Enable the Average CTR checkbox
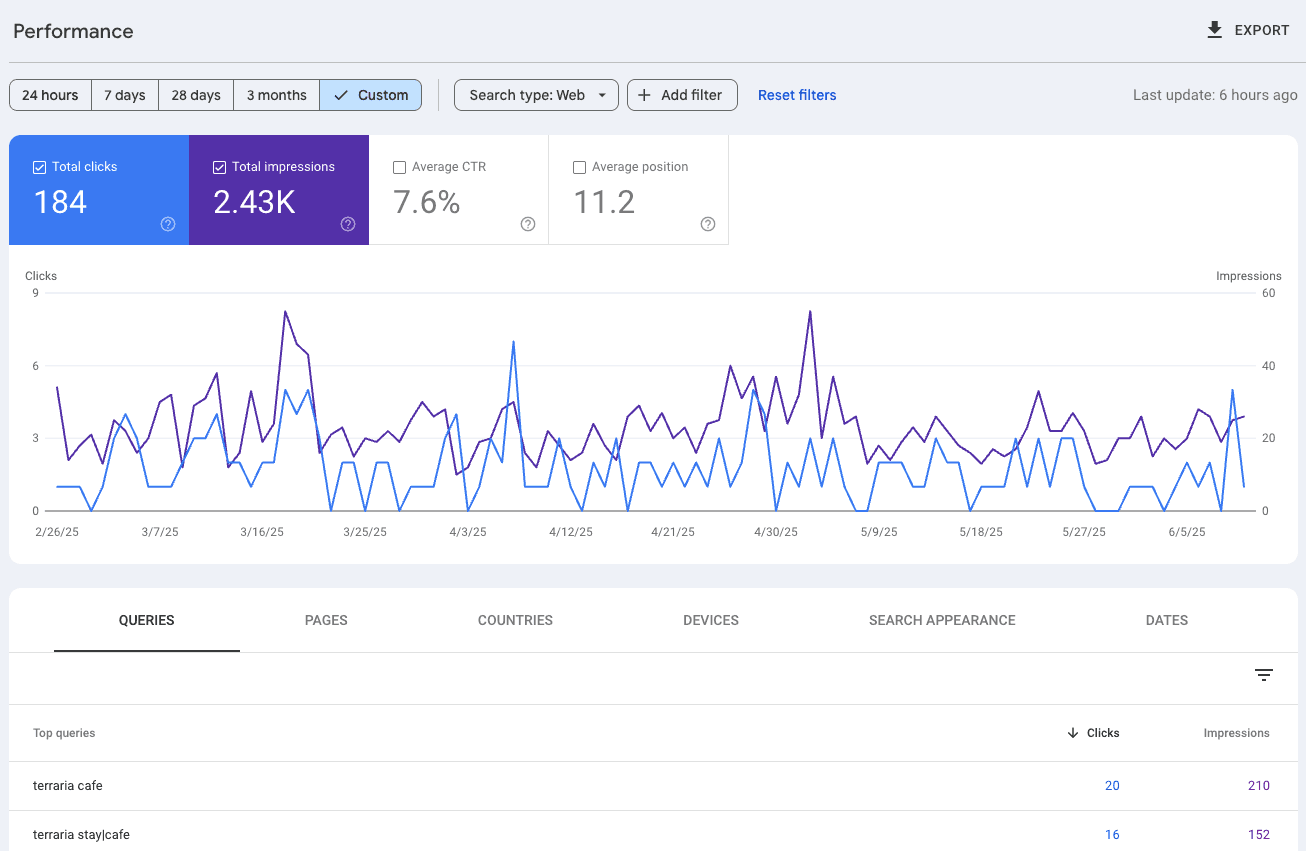This screenshot has height=851, width=1306. [x=400, y=167]
